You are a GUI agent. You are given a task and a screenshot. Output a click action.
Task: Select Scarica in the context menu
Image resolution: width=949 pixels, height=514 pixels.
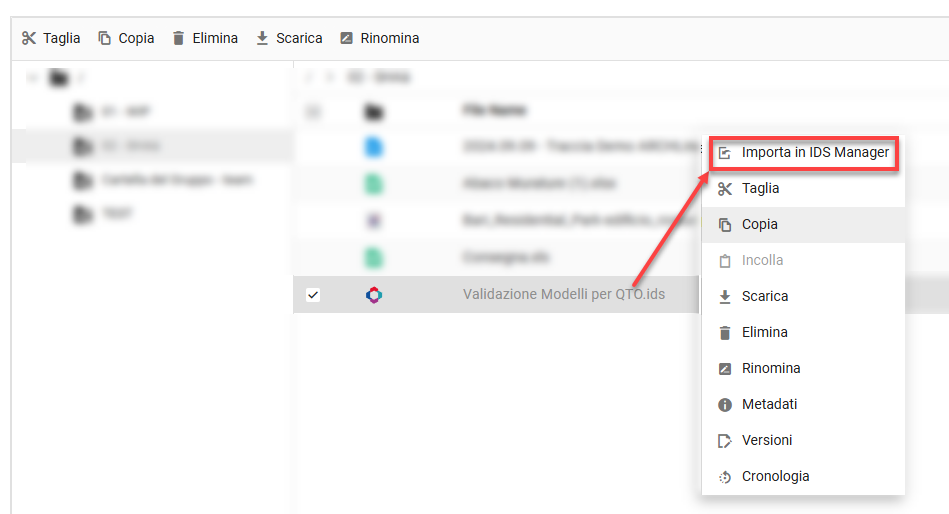[x=765, y=297]
